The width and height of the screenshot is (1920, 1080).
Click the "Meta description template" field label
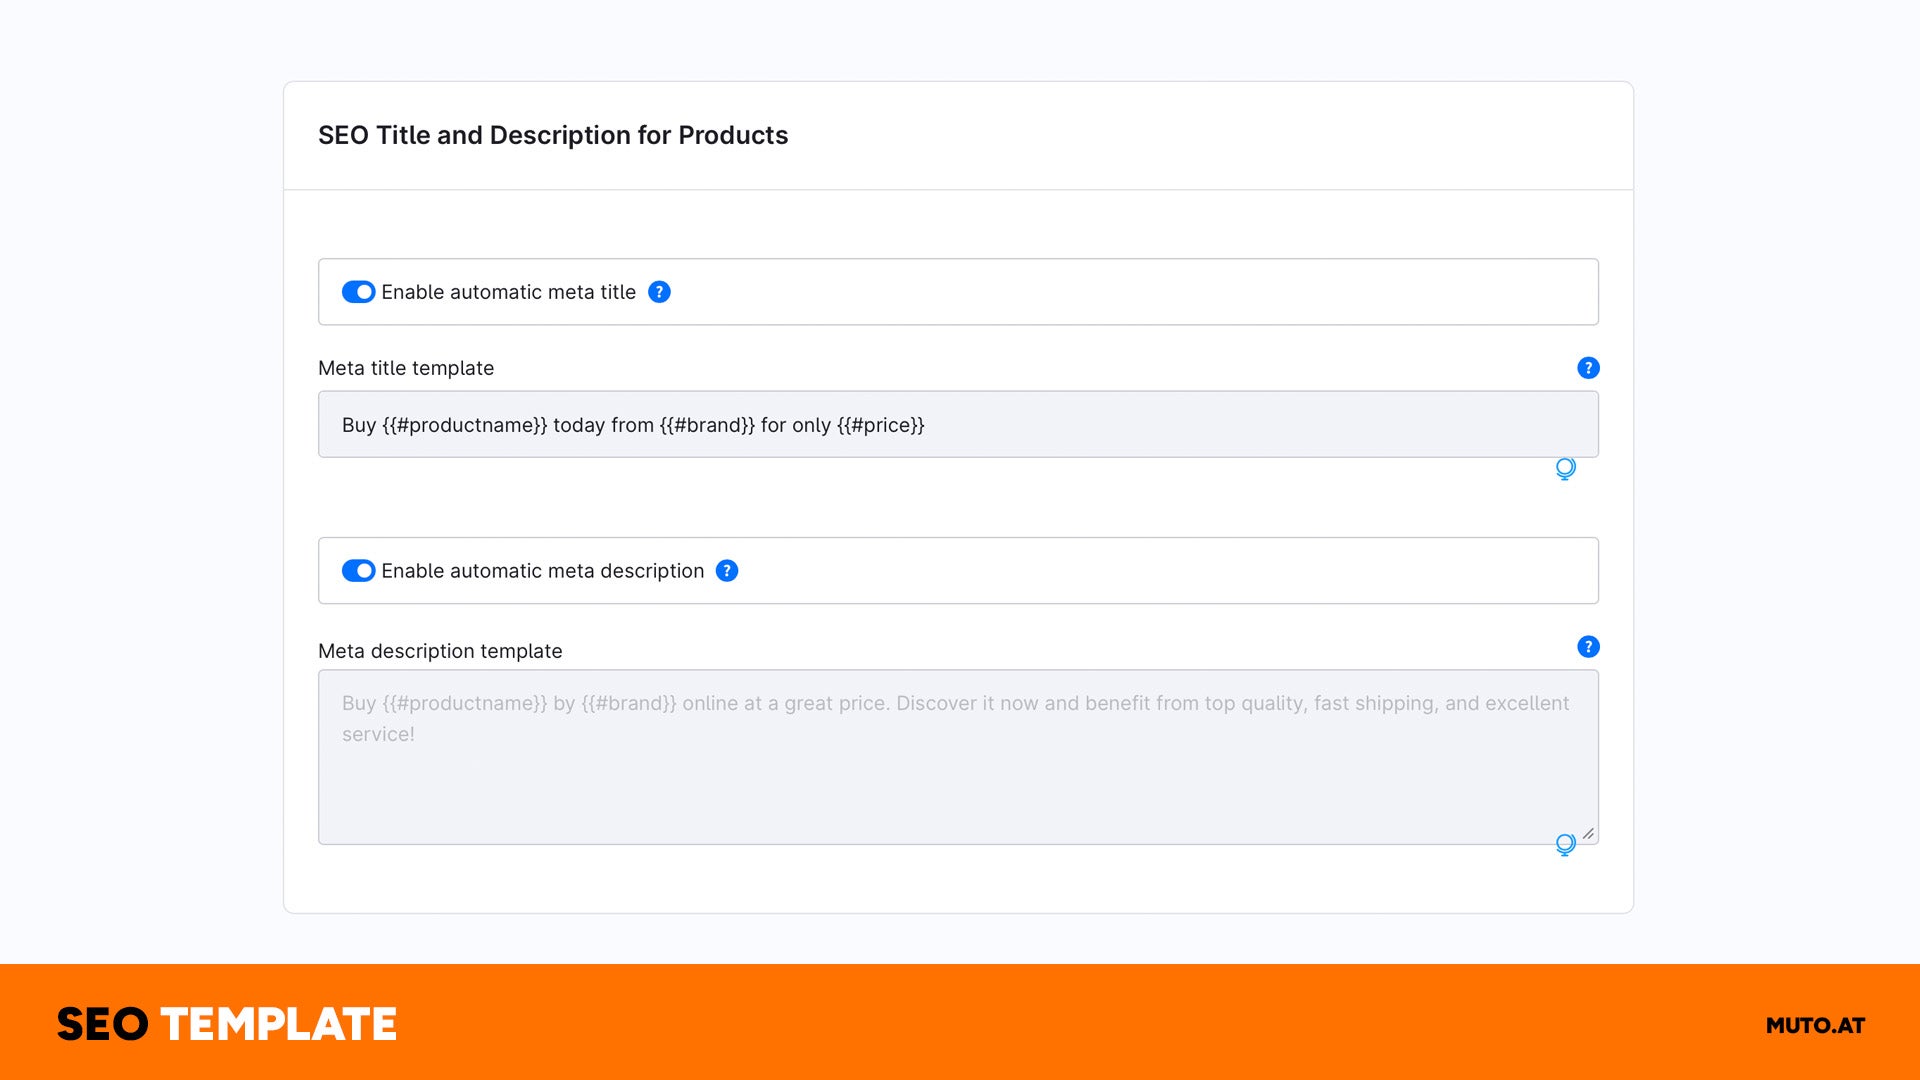click(440, 651)
